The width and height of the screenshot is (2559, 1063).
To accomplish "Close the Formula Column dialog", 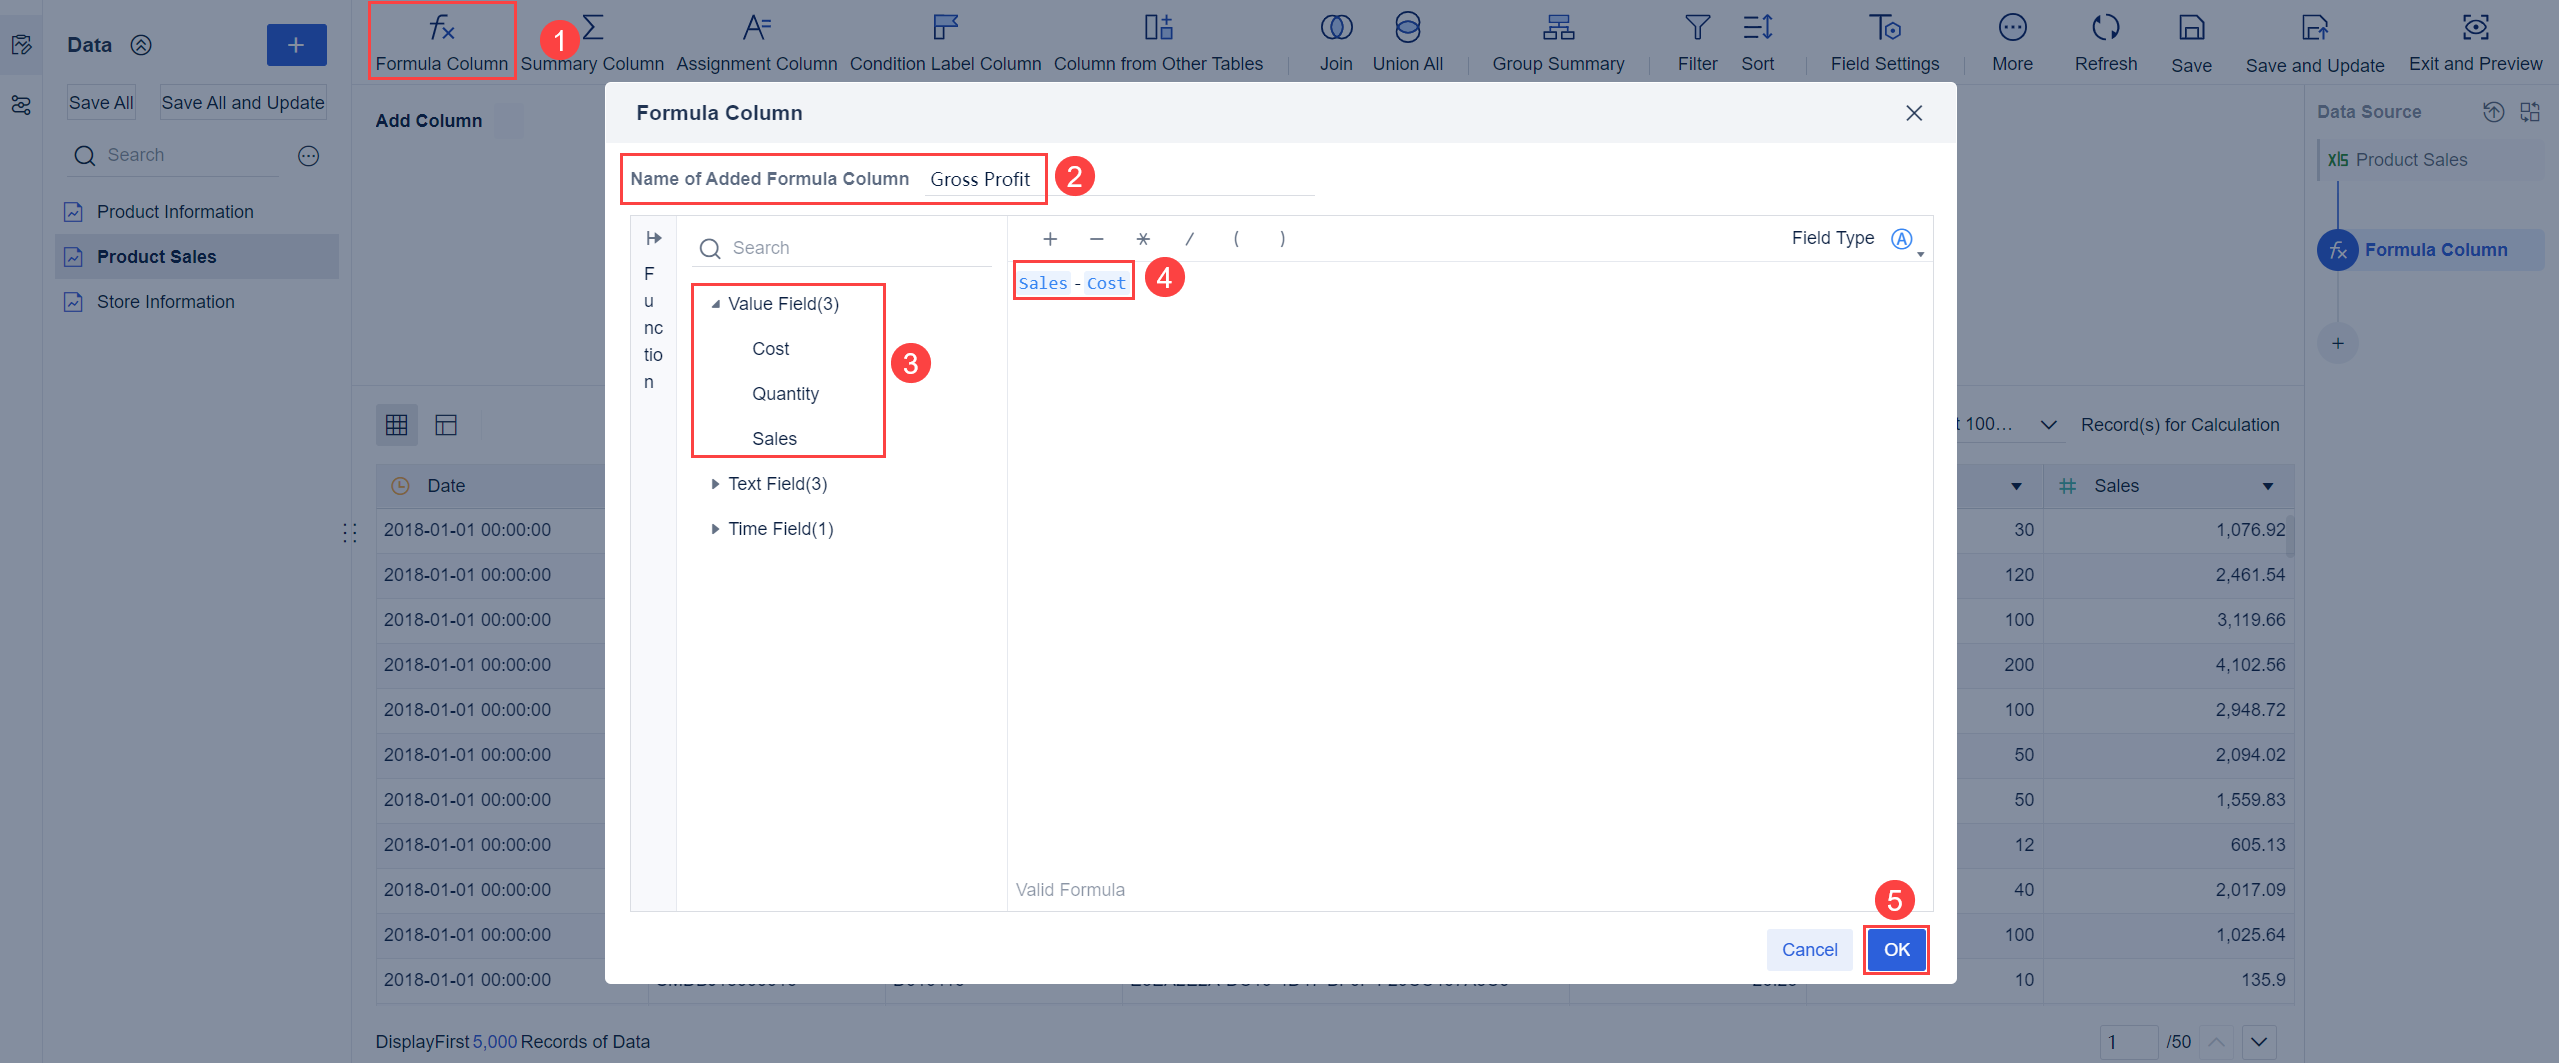I will click(x=1914, y=113).
